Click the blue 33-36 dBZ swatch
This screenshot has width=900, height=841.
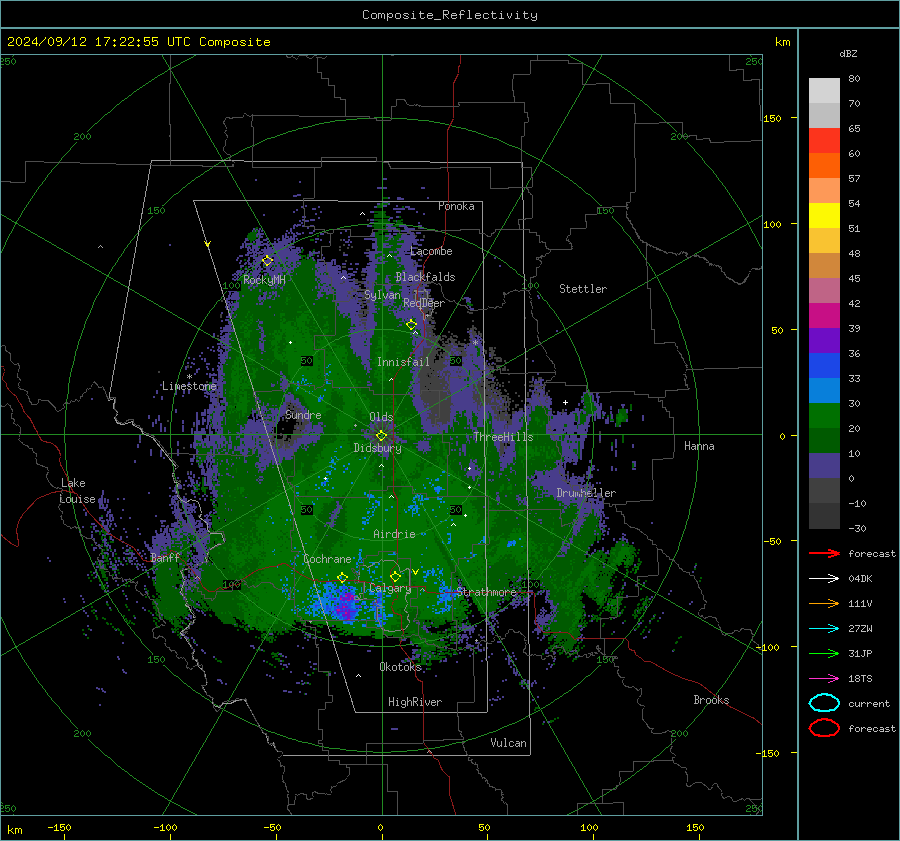pyautogui.click(x=824, y=366)
